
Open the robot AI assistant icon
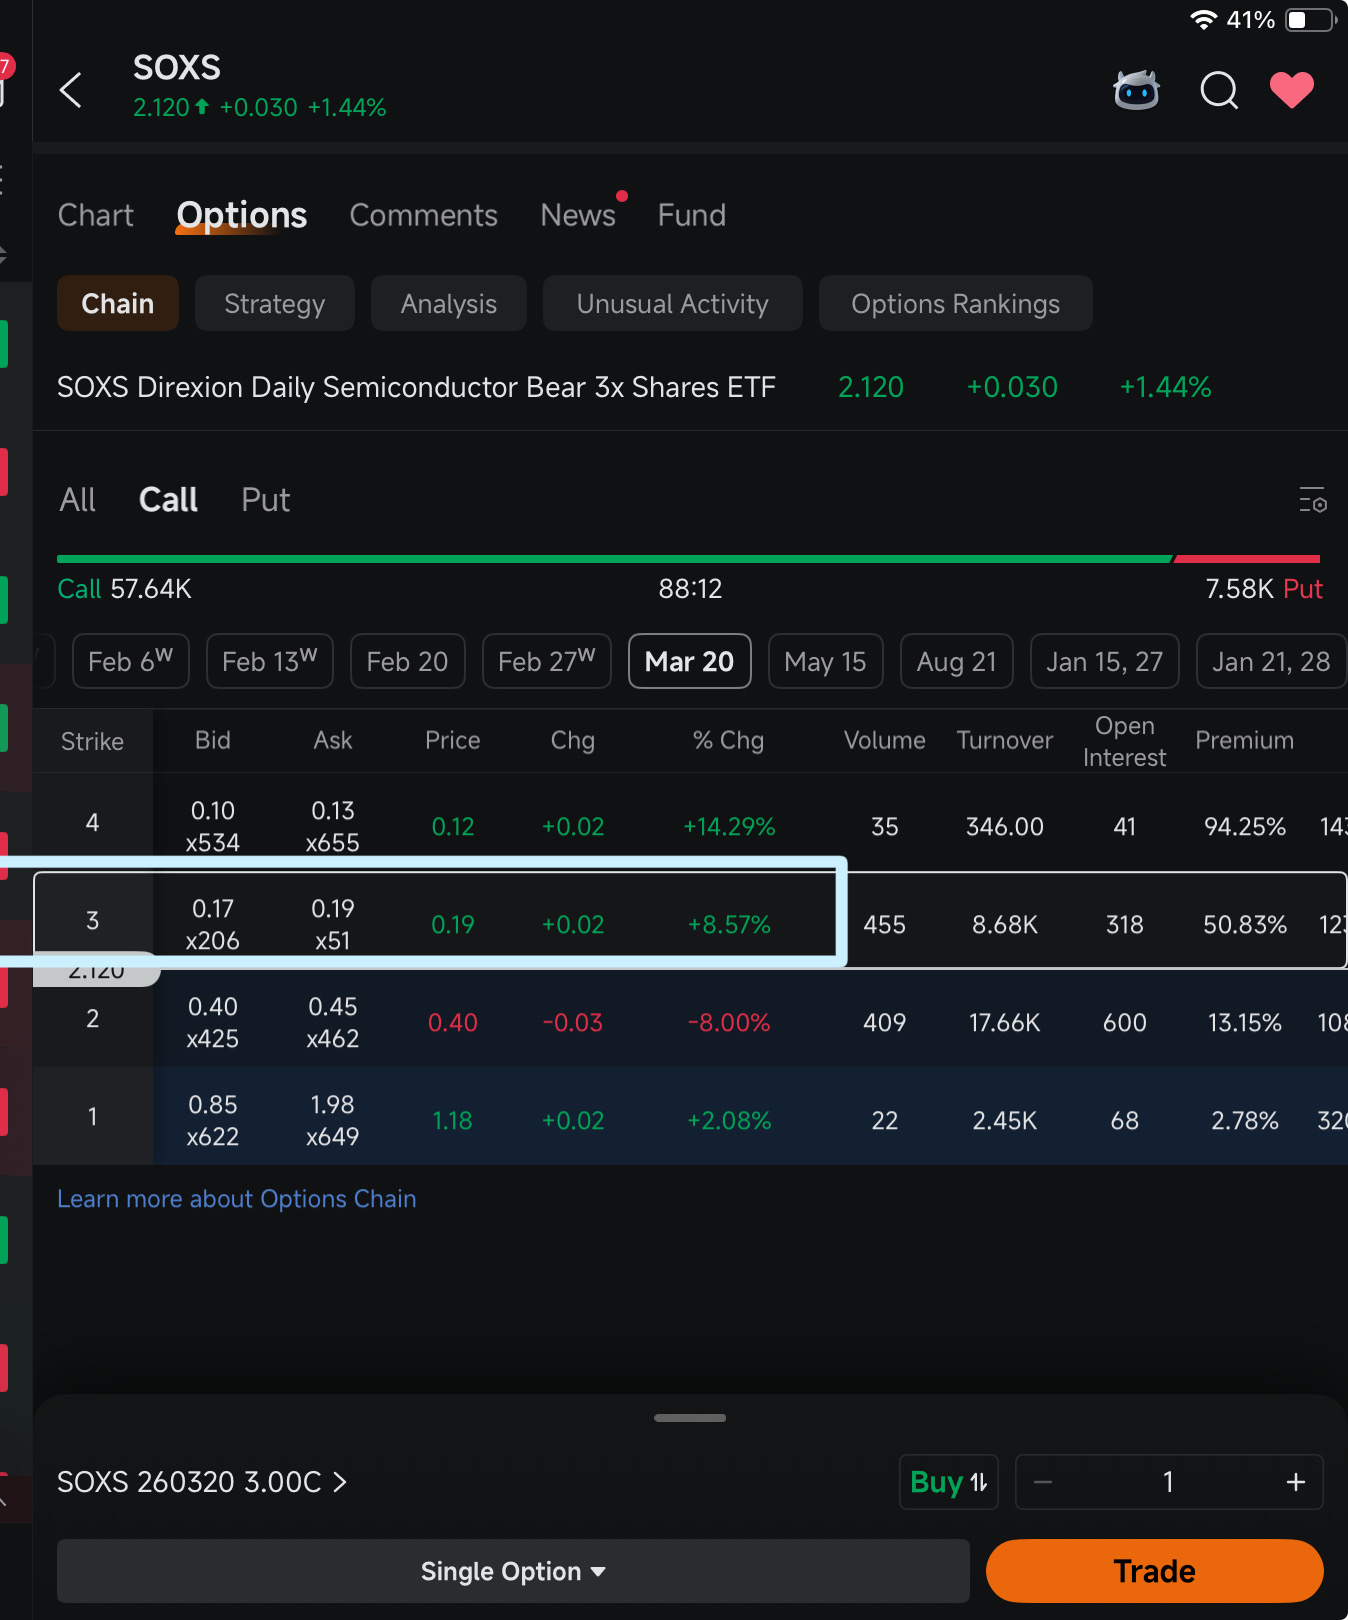[1136, 90]
